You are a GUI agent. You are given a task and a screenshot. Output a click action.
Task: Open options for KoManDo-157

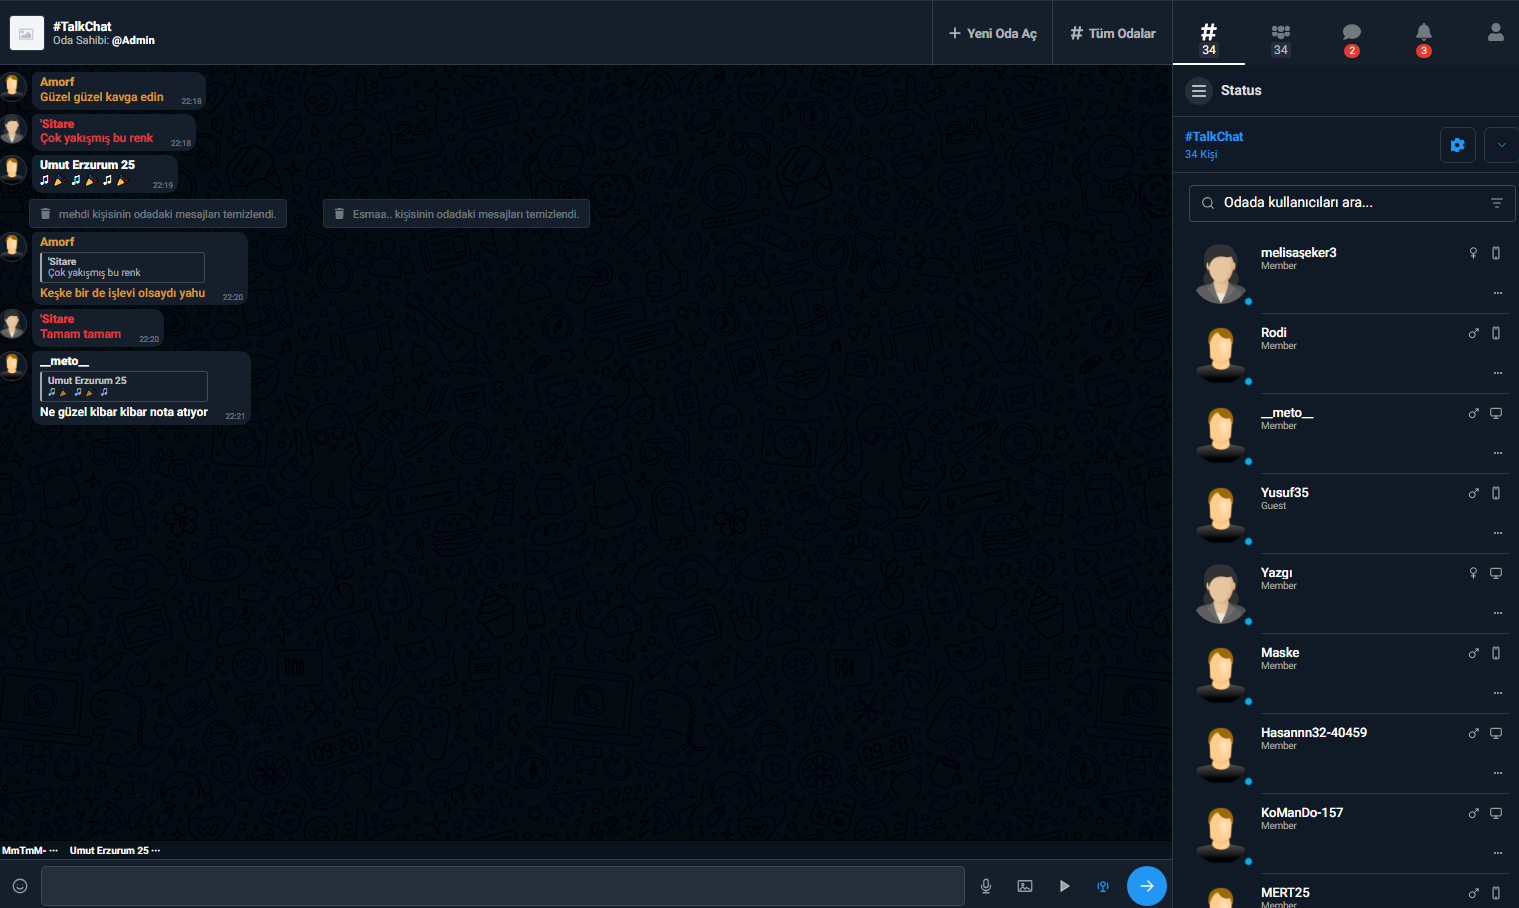click(1498, 853)
